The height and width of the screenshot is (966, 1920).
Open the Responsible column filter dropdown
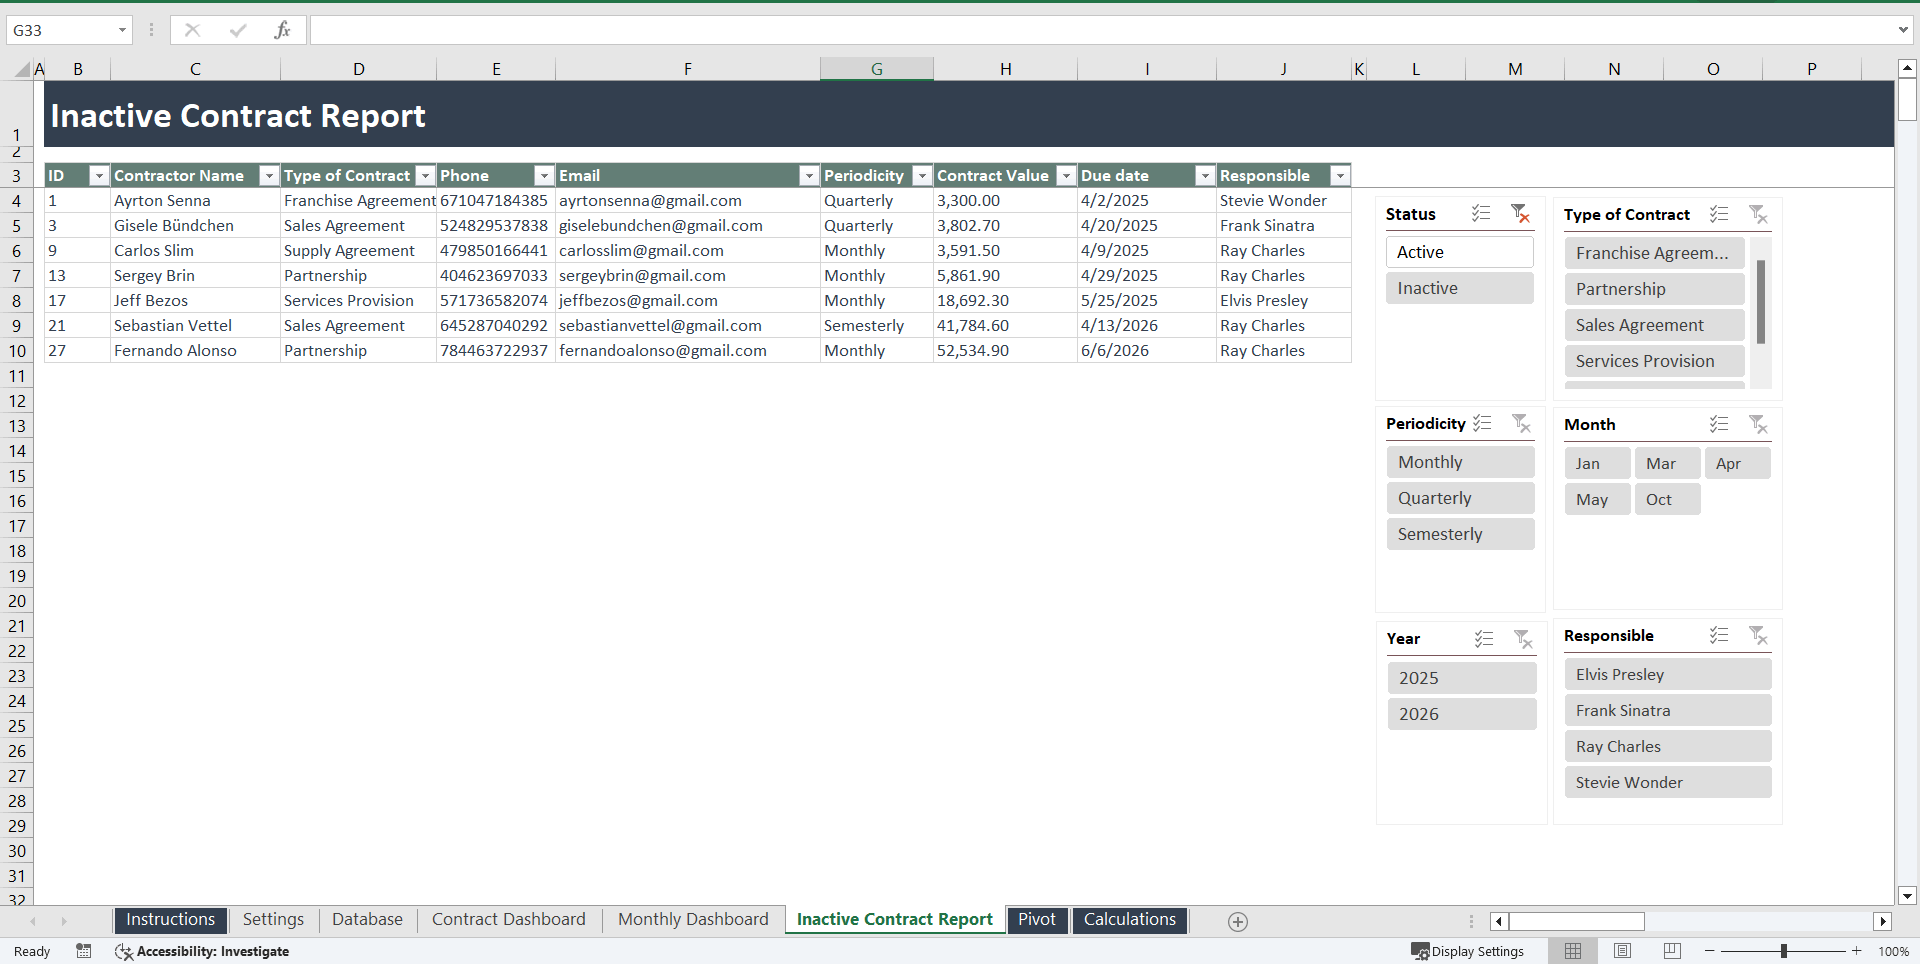pos(1340,176)
